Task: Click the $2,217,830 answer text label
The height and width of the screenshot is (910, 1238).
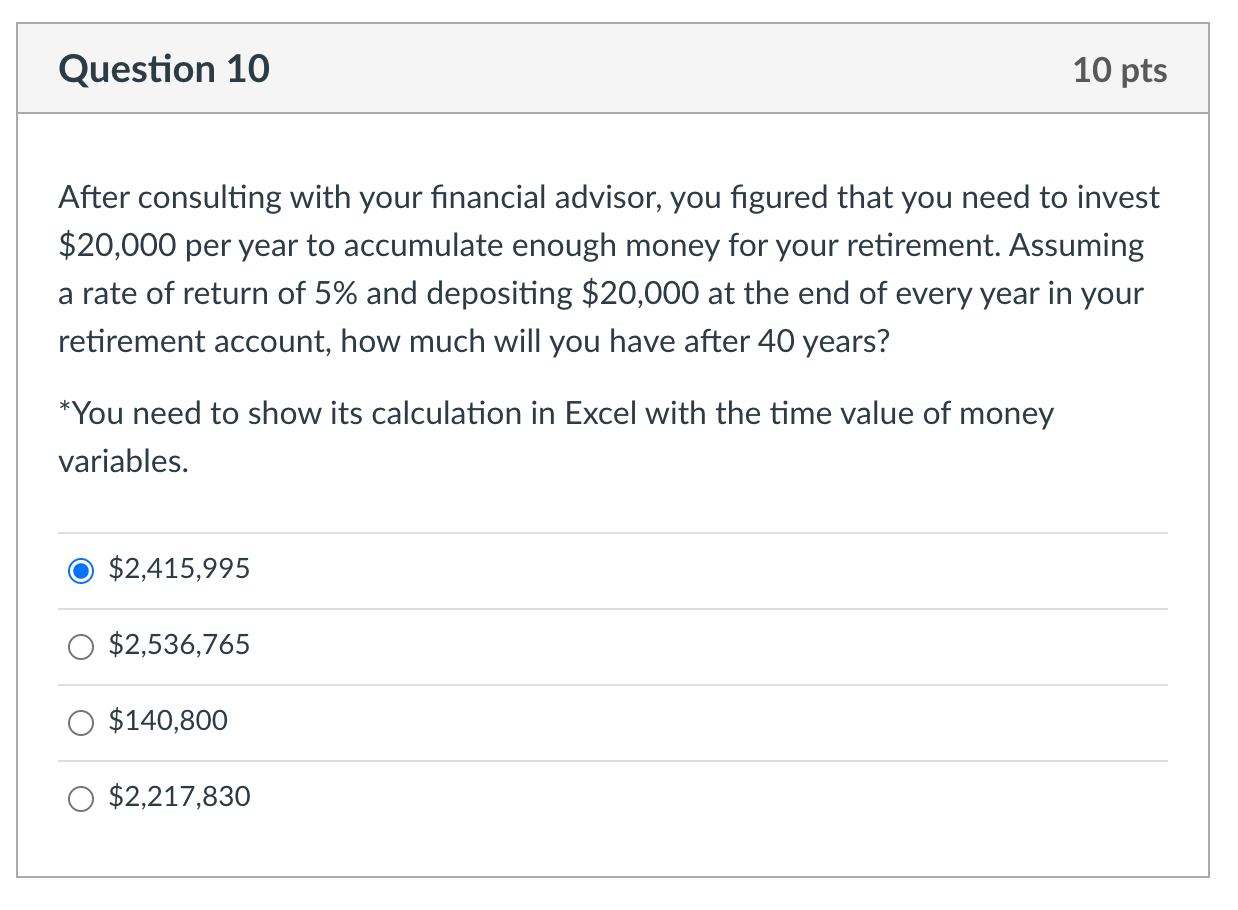Action: (179, 797)
